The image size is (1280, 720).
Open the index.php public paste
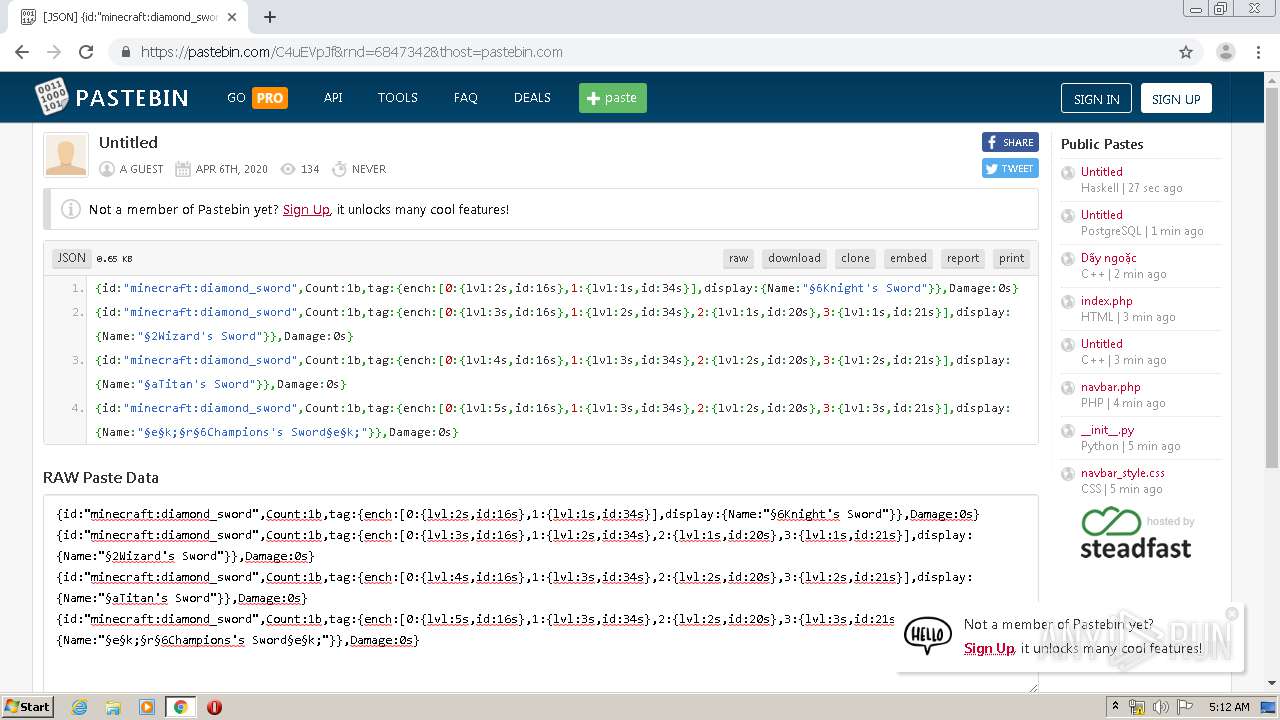pyautogui.click(x=1106, y=301)
